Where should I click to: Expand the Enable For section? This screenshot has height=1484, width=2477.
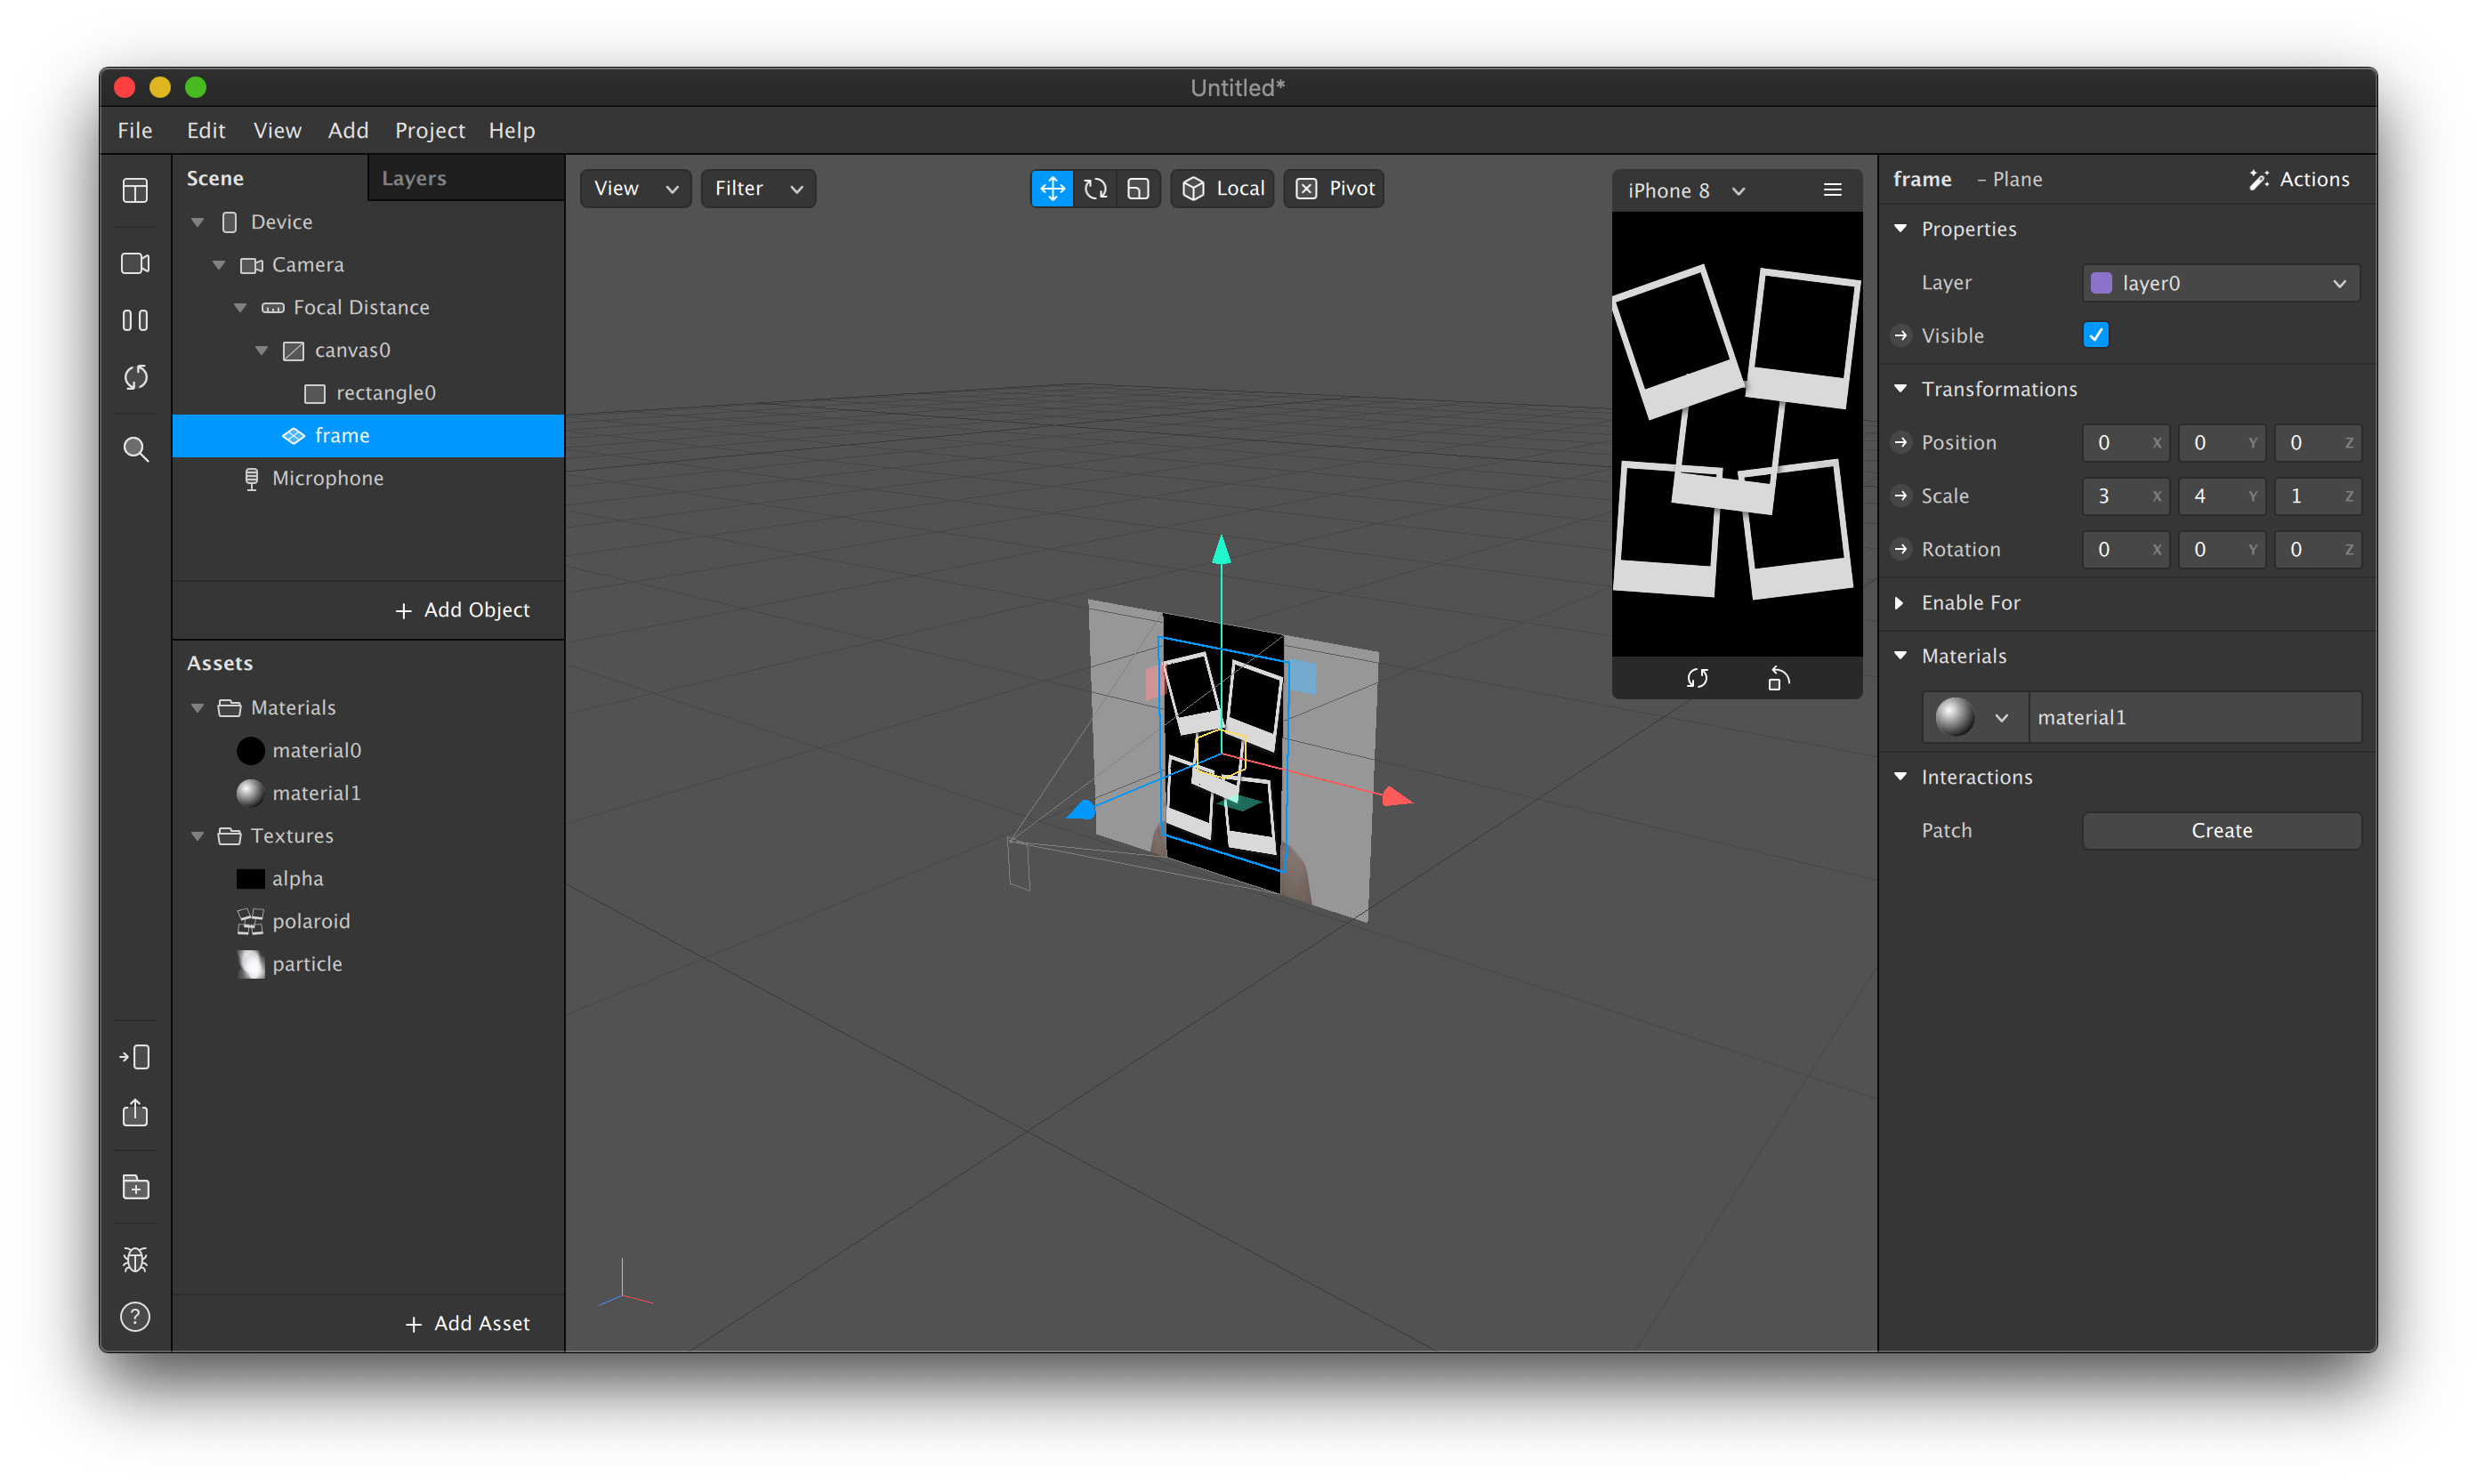[x=1899, y=602]
